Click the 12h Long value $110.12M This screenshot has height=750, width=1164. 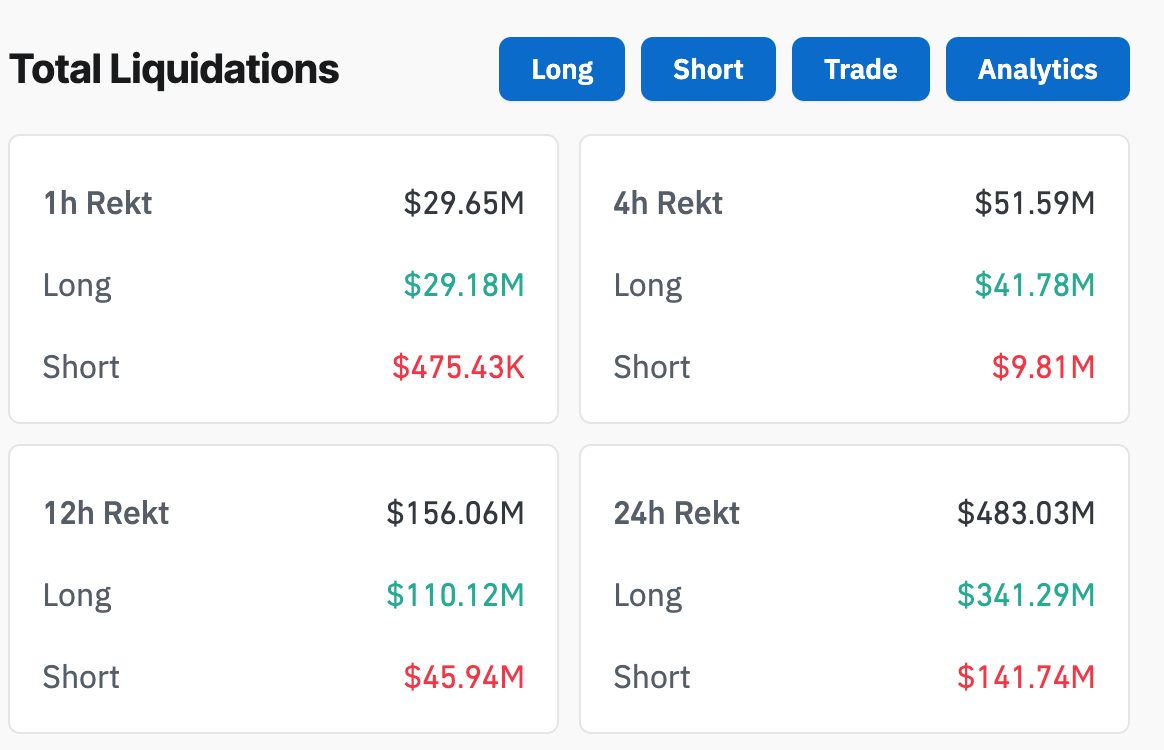click(x=455, y=595)
